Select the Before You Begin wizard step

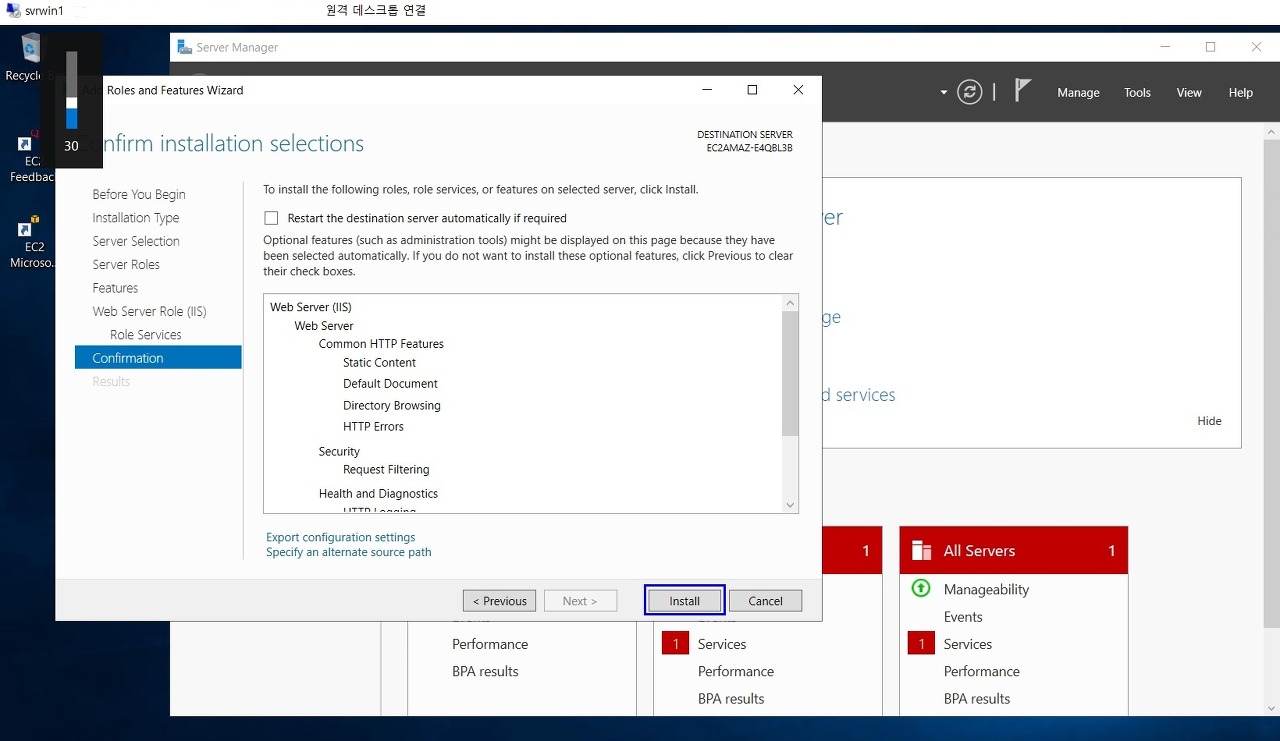pyautogui.click(x=139, y=194)
